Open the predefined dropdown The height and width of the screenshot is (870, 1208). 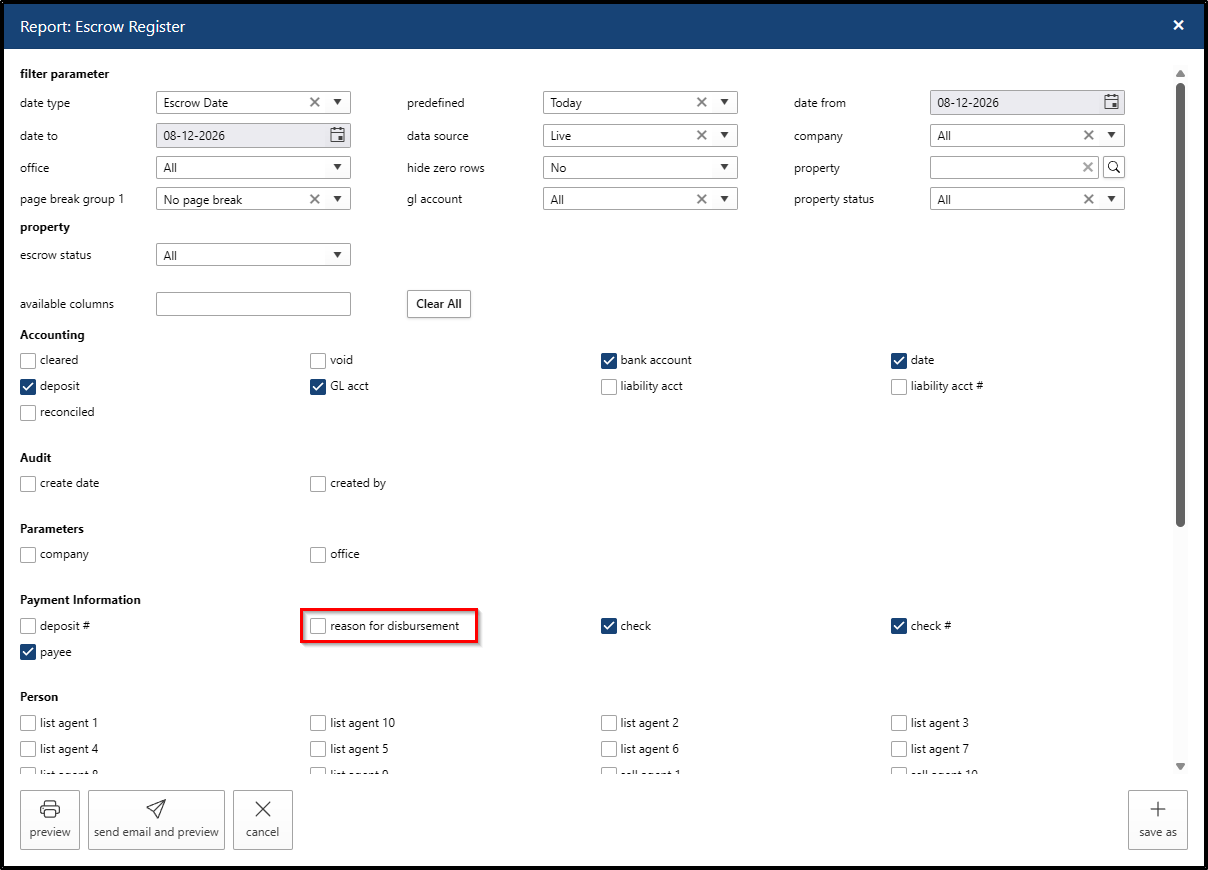[725, 102]
